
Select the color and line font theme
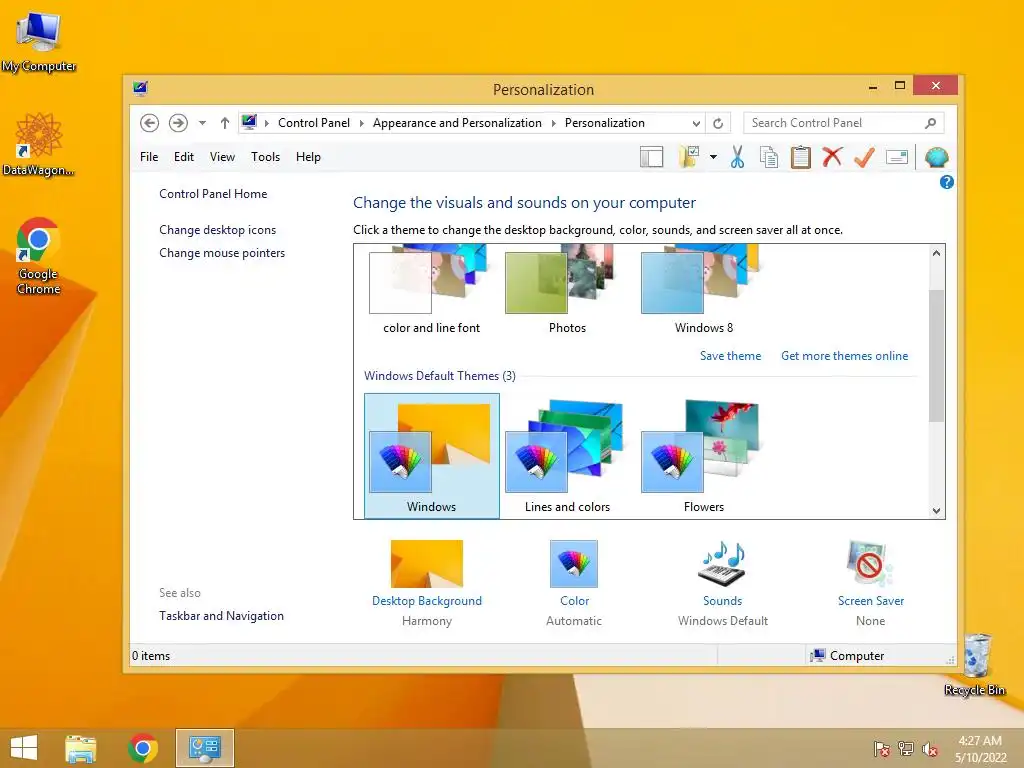pos(432,291)
